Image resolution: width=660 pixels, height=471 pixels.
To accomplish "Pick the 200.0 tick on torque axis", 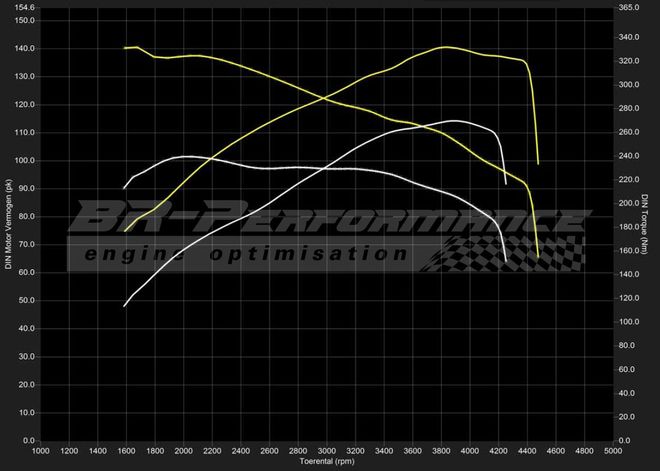I will tap(629, 203).
